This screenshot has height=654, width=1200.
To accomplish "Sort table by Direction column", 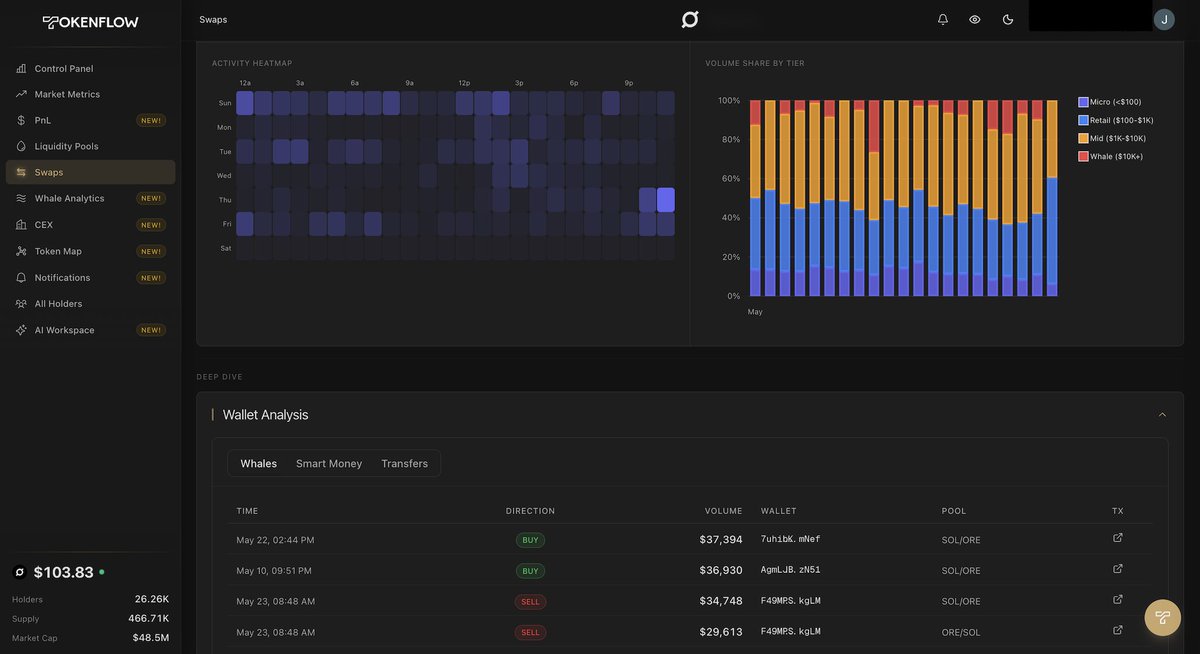I will (530, 511).
